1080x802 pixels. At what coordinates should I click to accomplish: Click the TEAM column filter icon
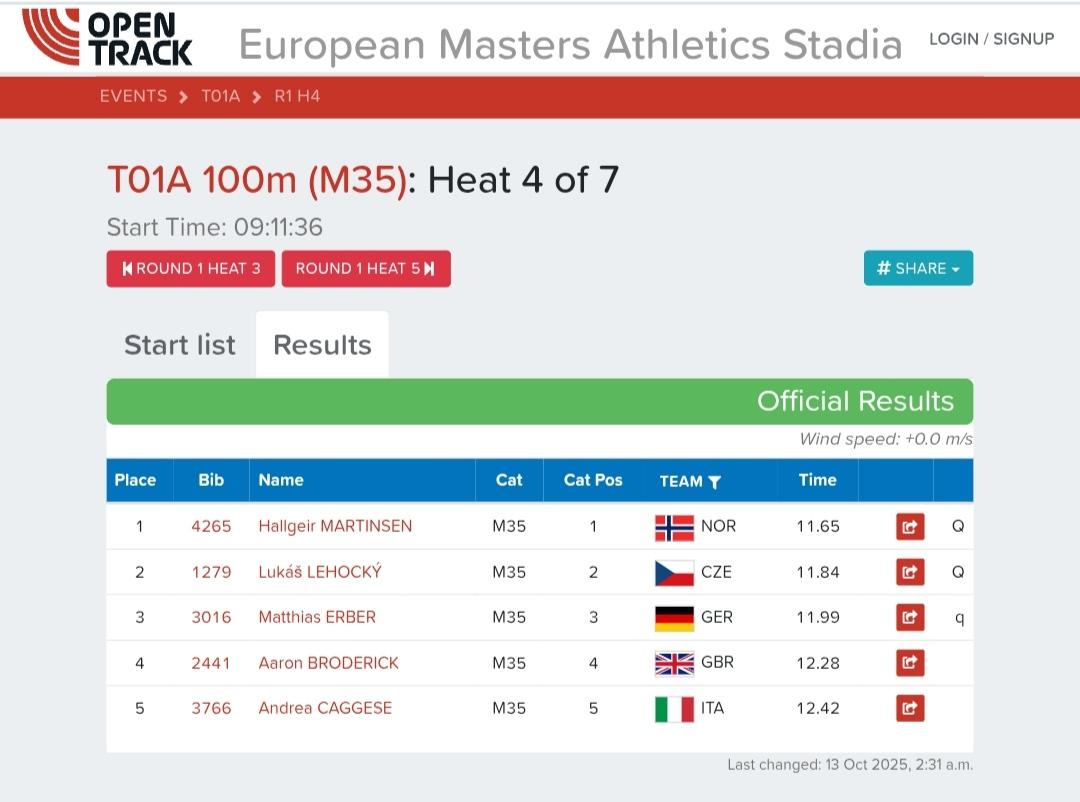714,482
